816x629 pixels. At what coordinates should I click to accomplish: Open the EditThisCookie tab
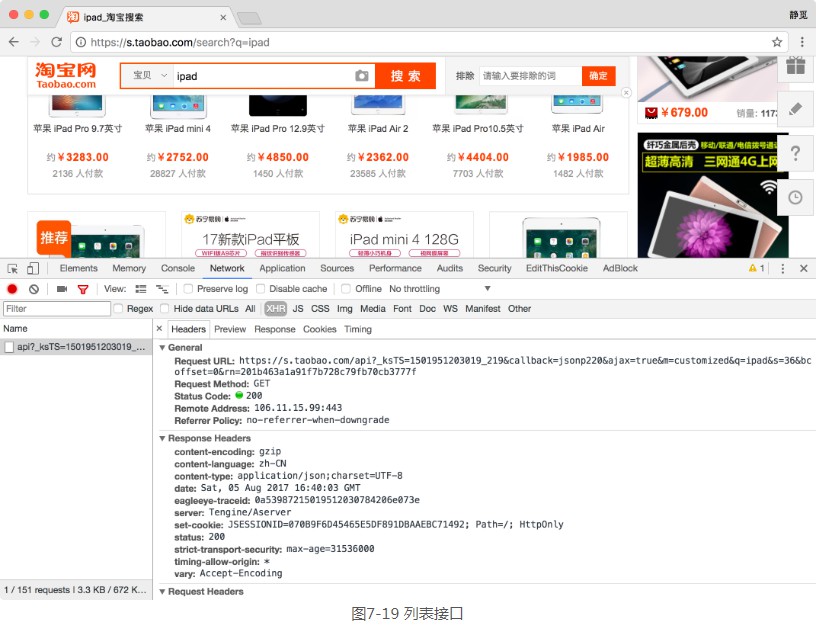click(556, 268)
